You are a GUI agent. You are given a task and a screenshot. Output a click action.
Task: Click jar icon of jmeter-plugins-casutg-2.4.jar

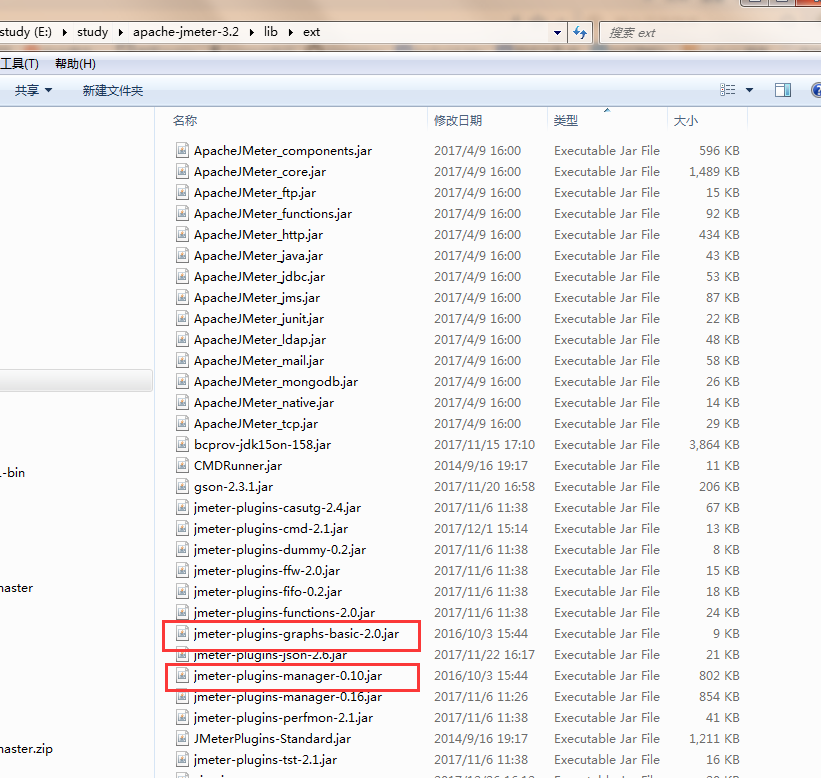[x=182, y=507]
